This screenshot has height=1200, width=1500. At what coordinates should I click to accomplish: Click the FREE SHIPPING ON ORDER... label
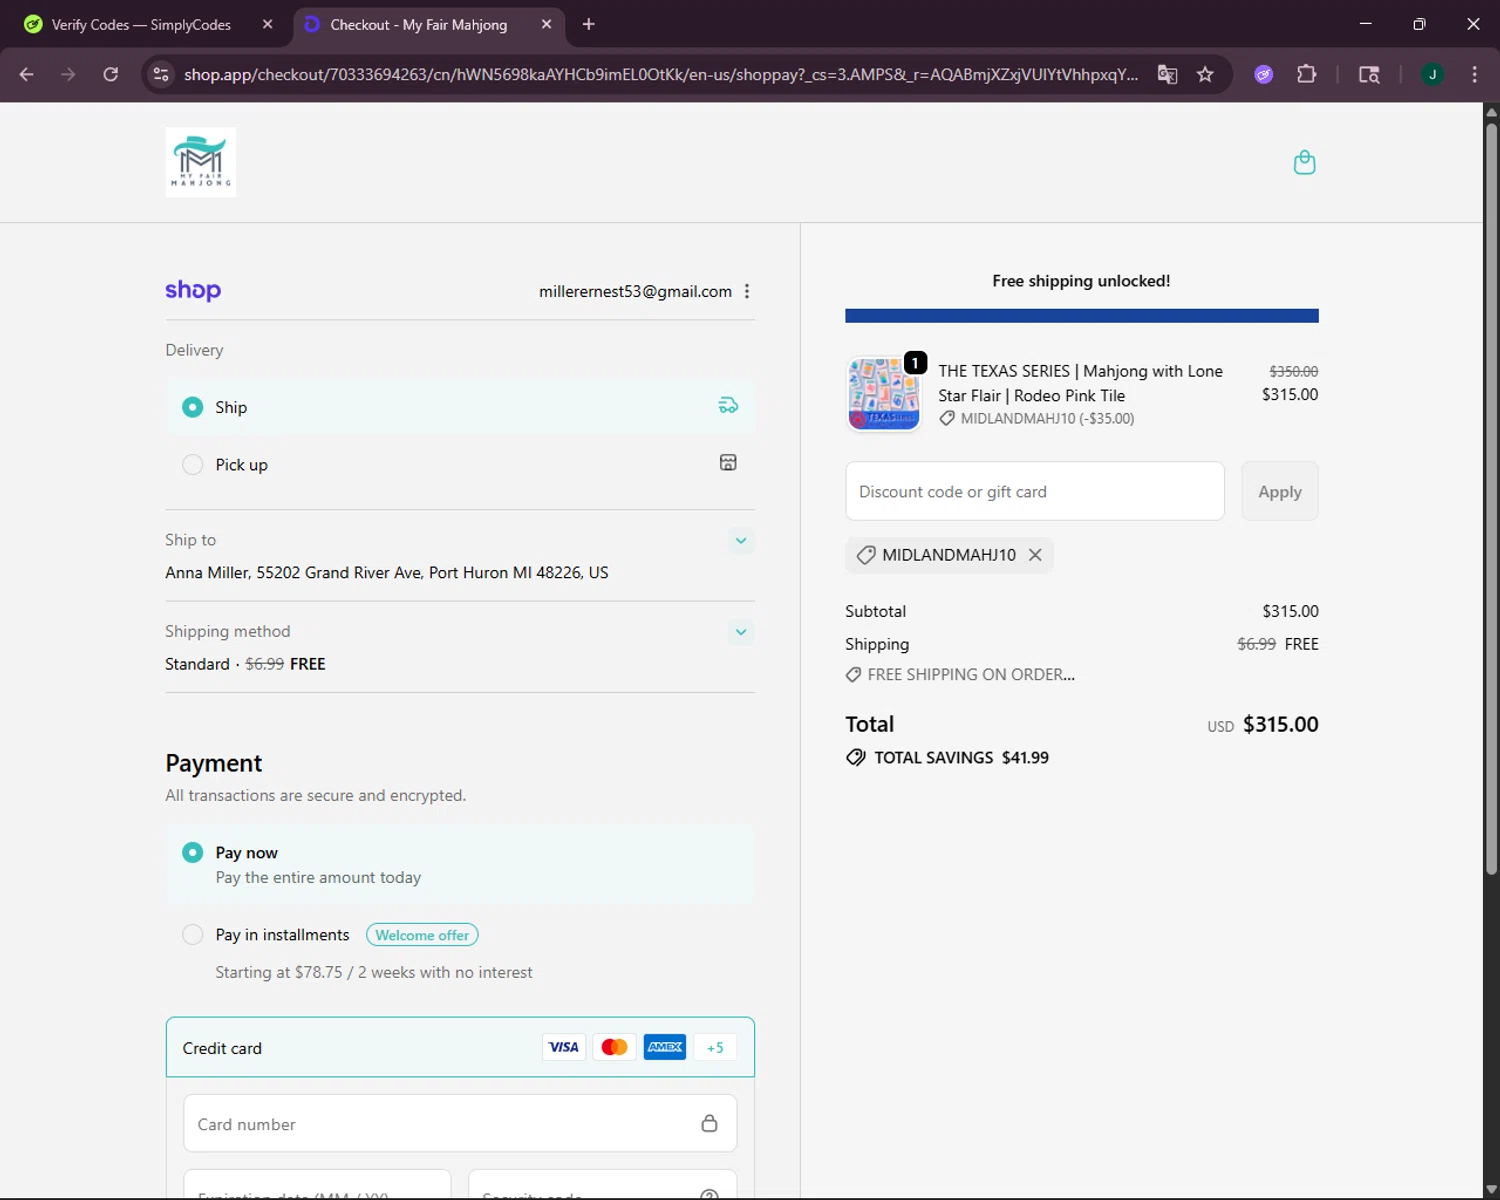click(x=971, y=674)
